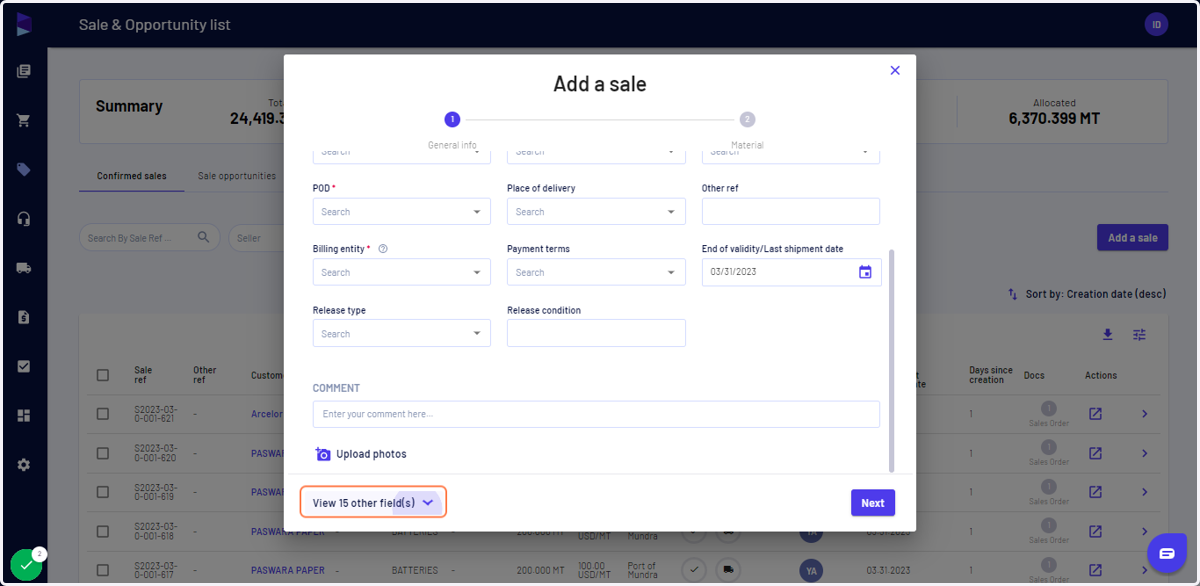Open the Release type dropdown

point(401,333)
